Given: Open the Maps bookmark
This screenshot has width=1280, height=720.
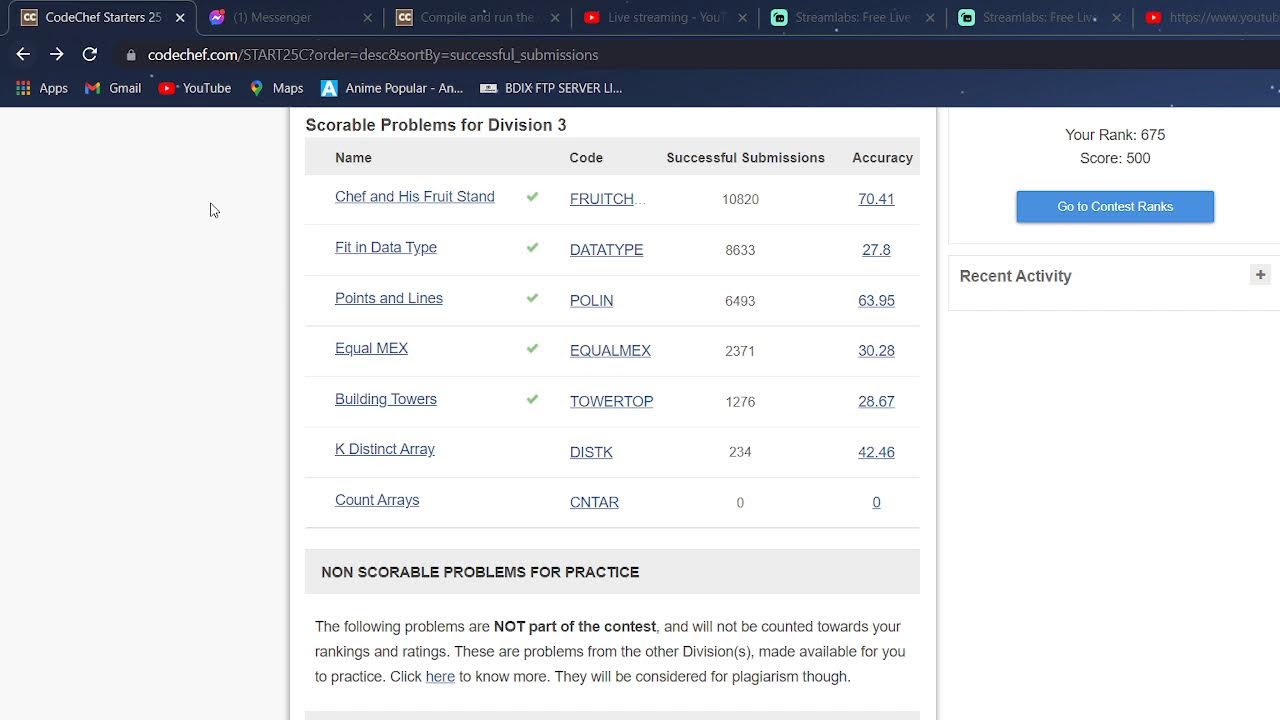Looking at the screenshot, I should [x=276, y=88].
